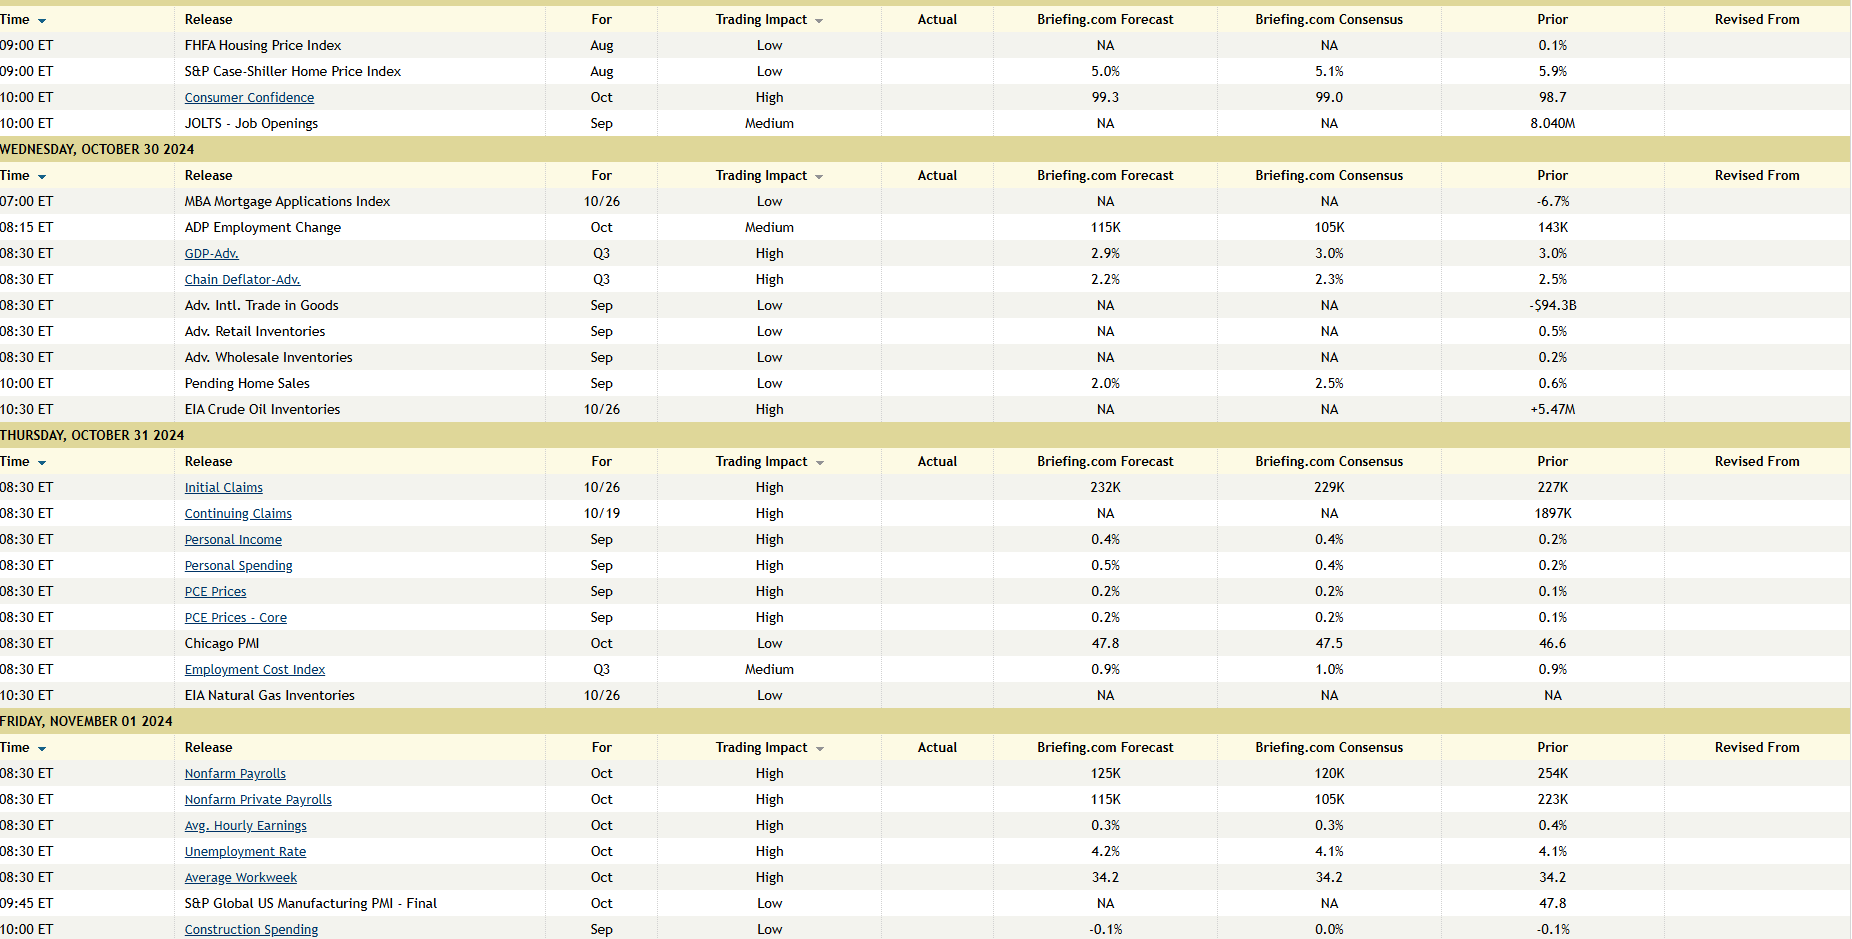Click the 08:15 ET time cell

27,227
